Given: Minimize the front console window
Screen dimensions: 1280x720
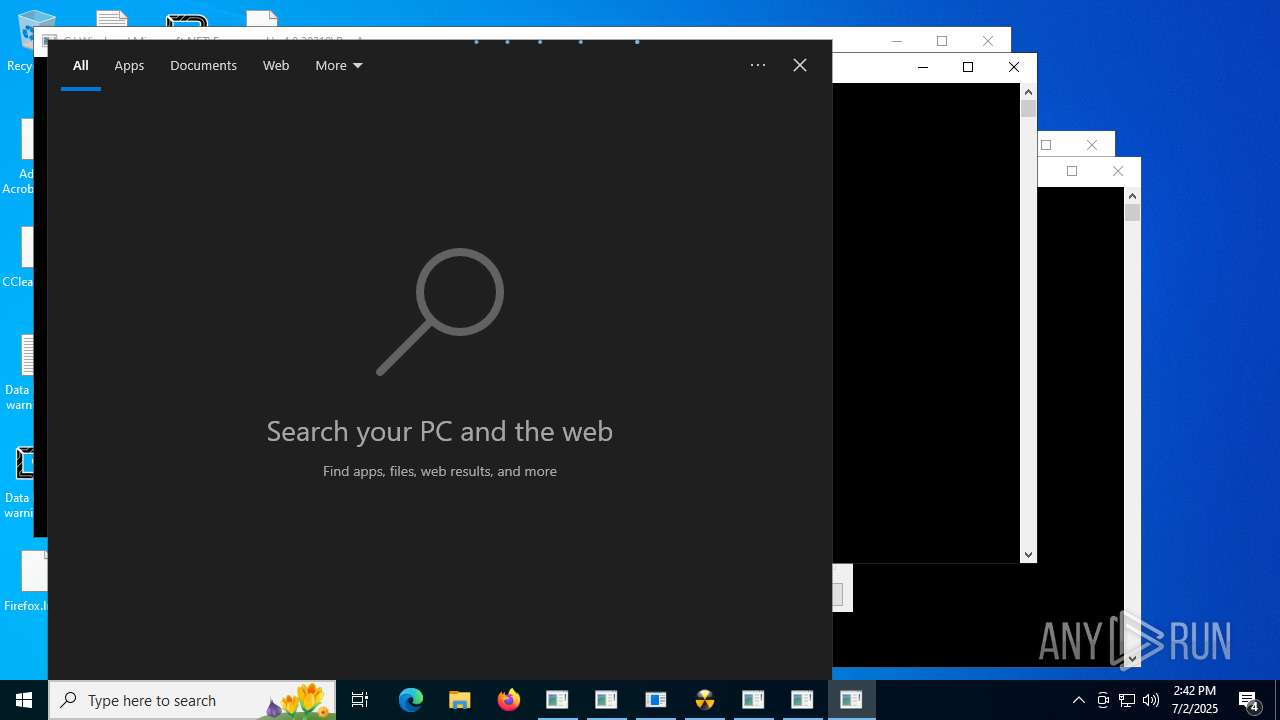Looking at the screenshot, I should tap(923, 67).
